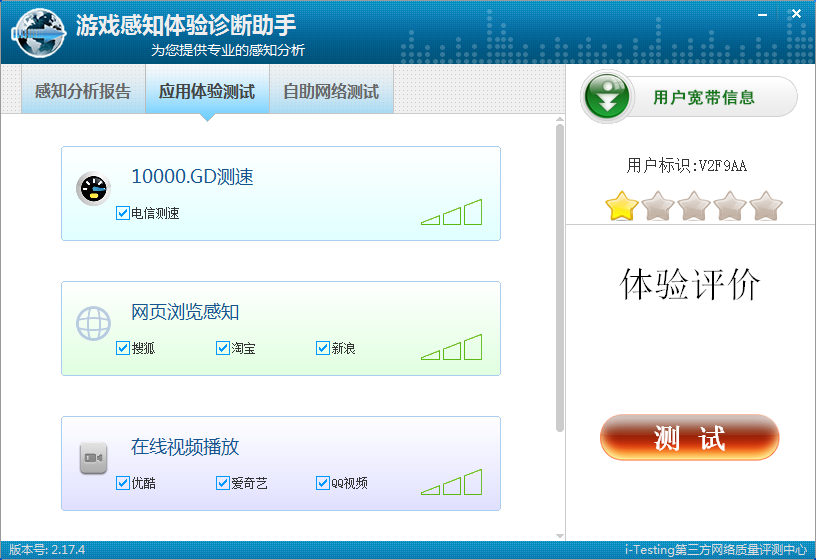
Task: Click the 网页浏览感知 title text
Action: point(185,312)
